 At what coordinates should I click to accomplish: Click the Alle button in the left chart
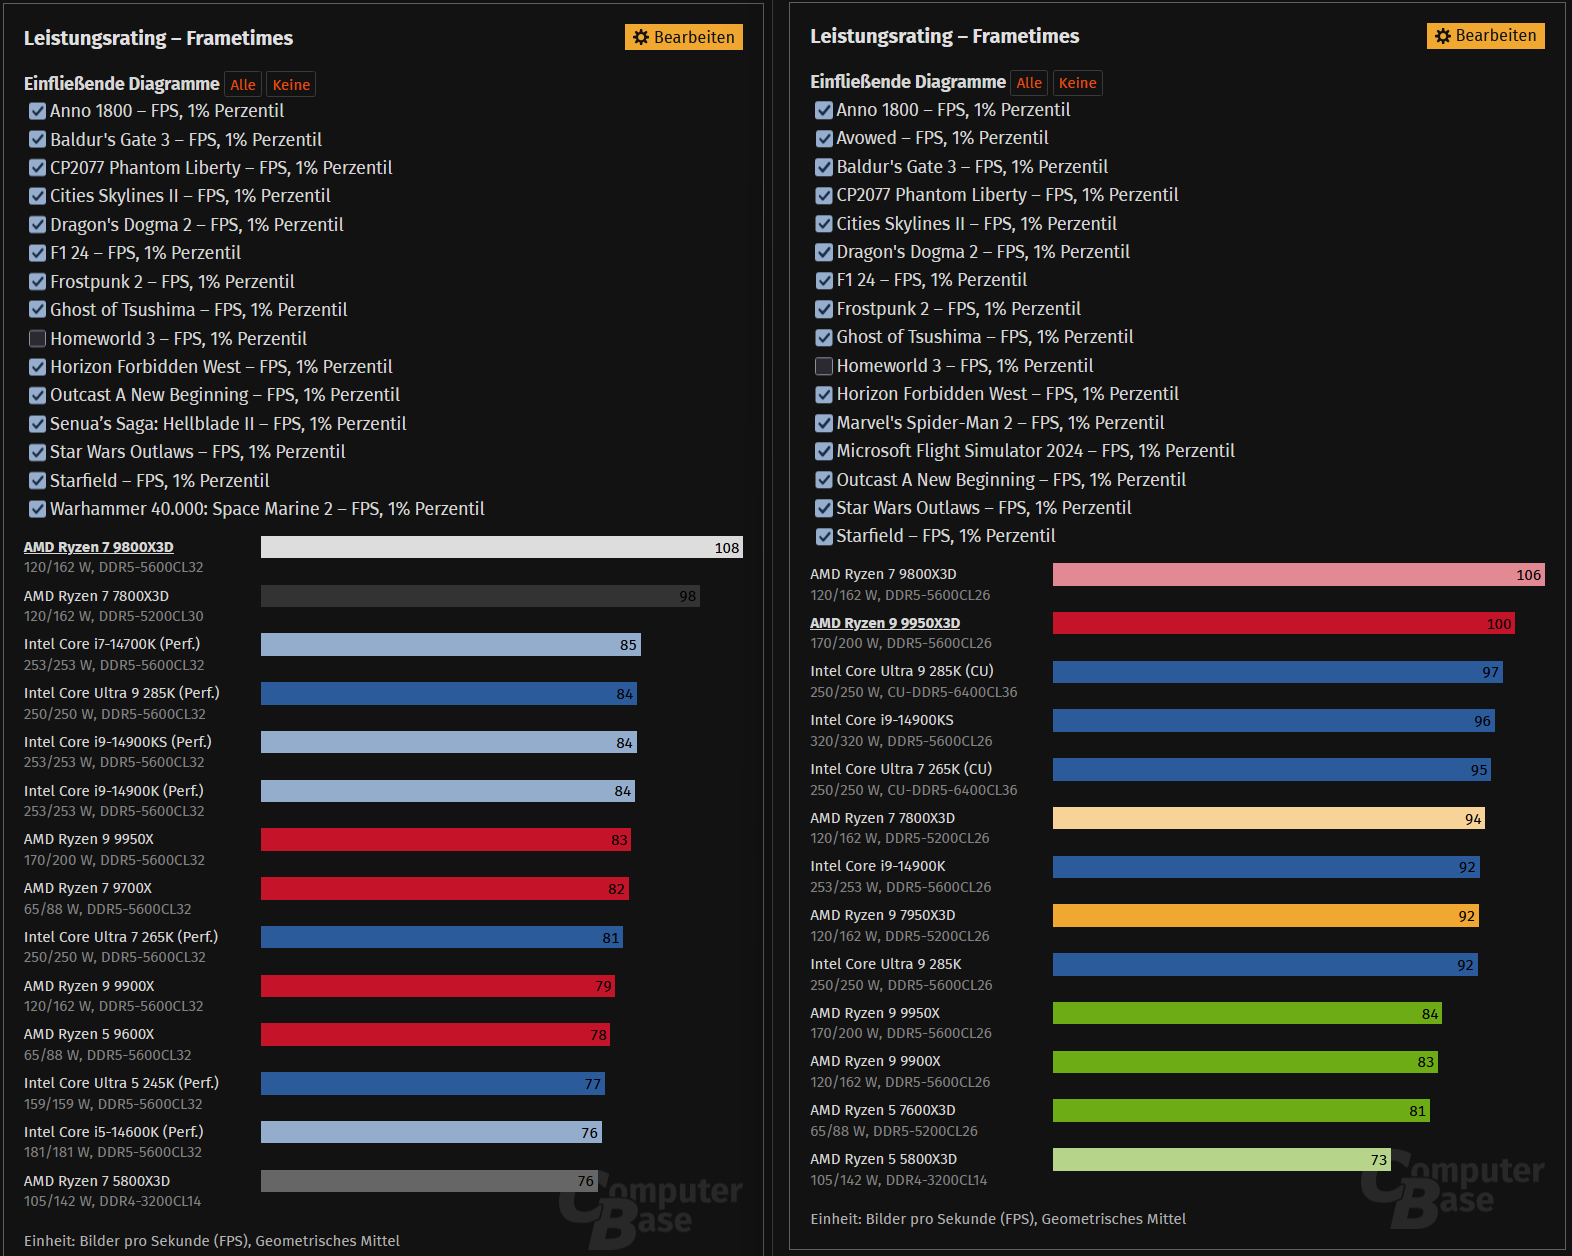point(243,85)
